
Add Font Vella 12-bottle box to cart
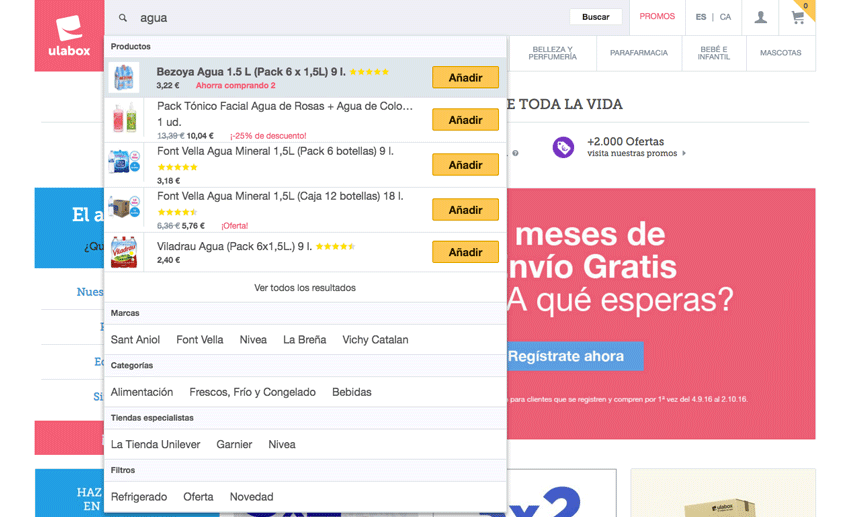(465, 210)
